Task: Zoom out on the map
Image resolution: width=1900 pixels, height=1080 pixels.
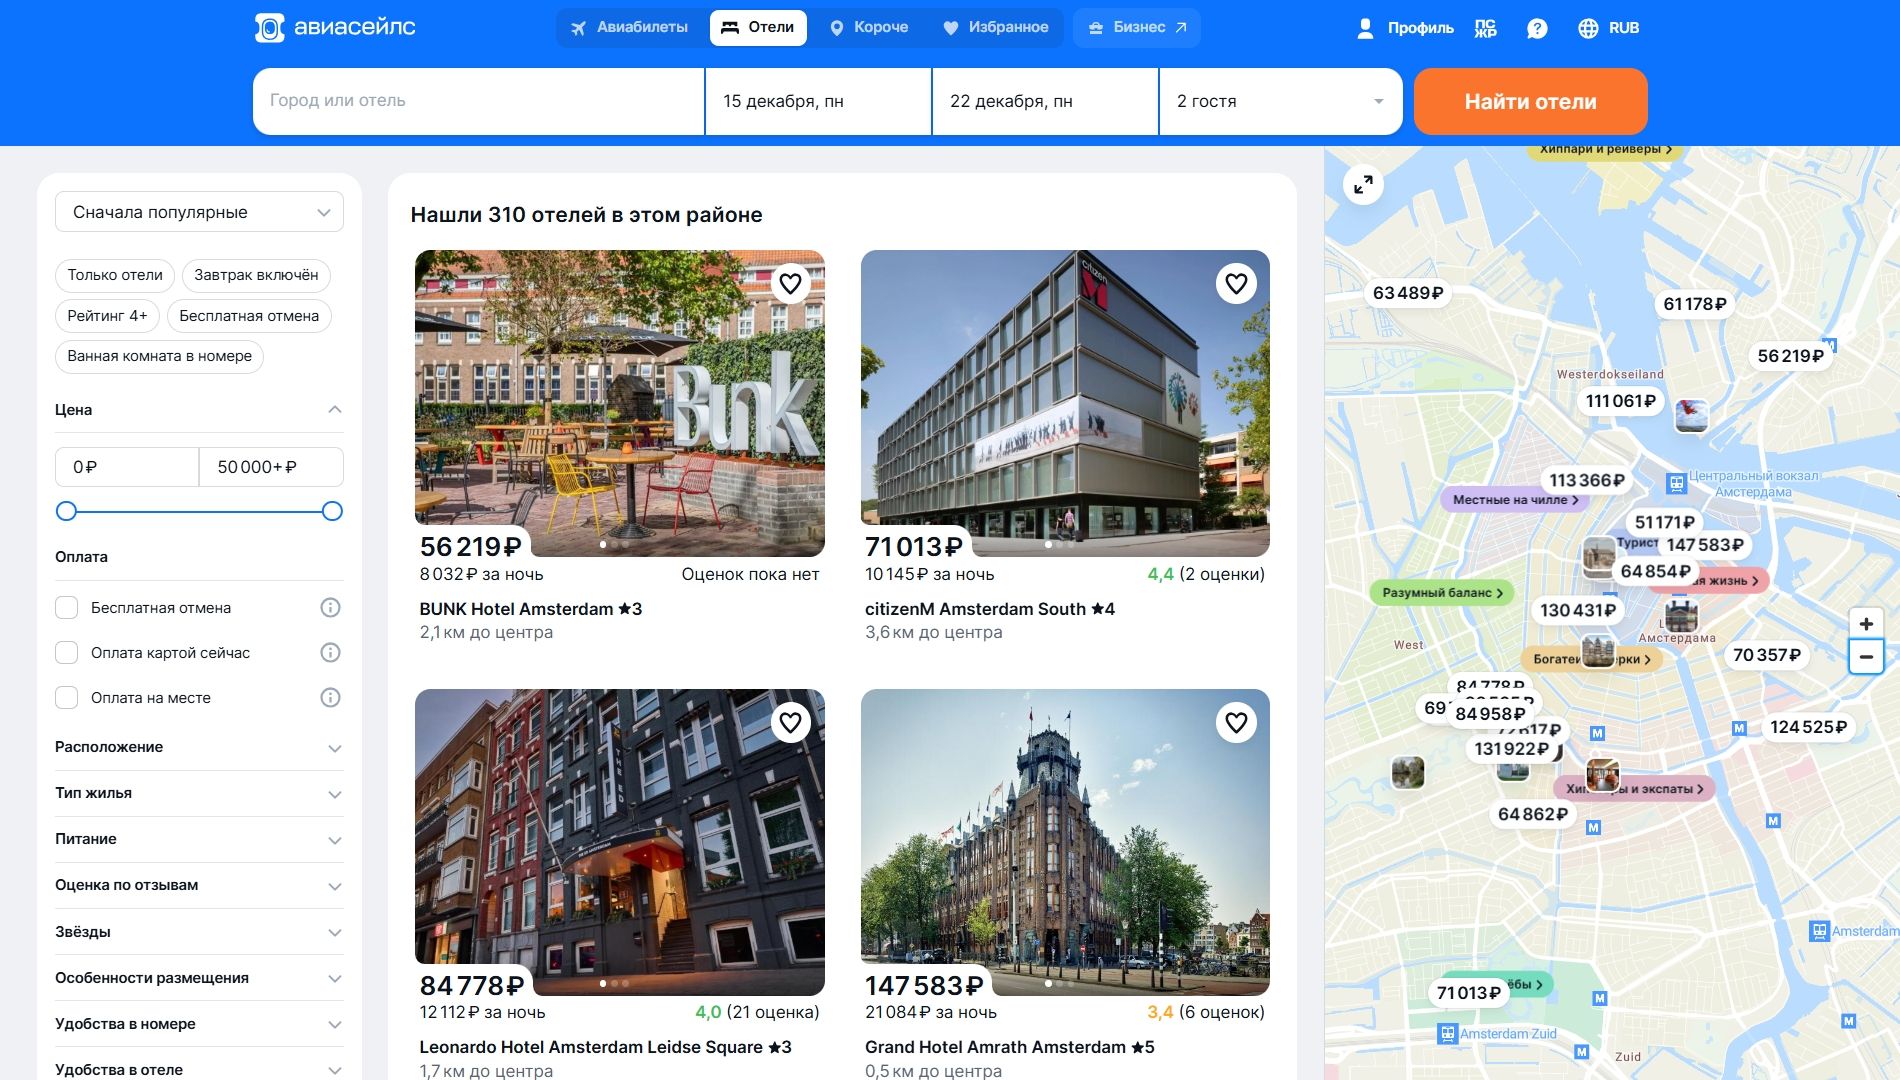Action: [1865, 658]
